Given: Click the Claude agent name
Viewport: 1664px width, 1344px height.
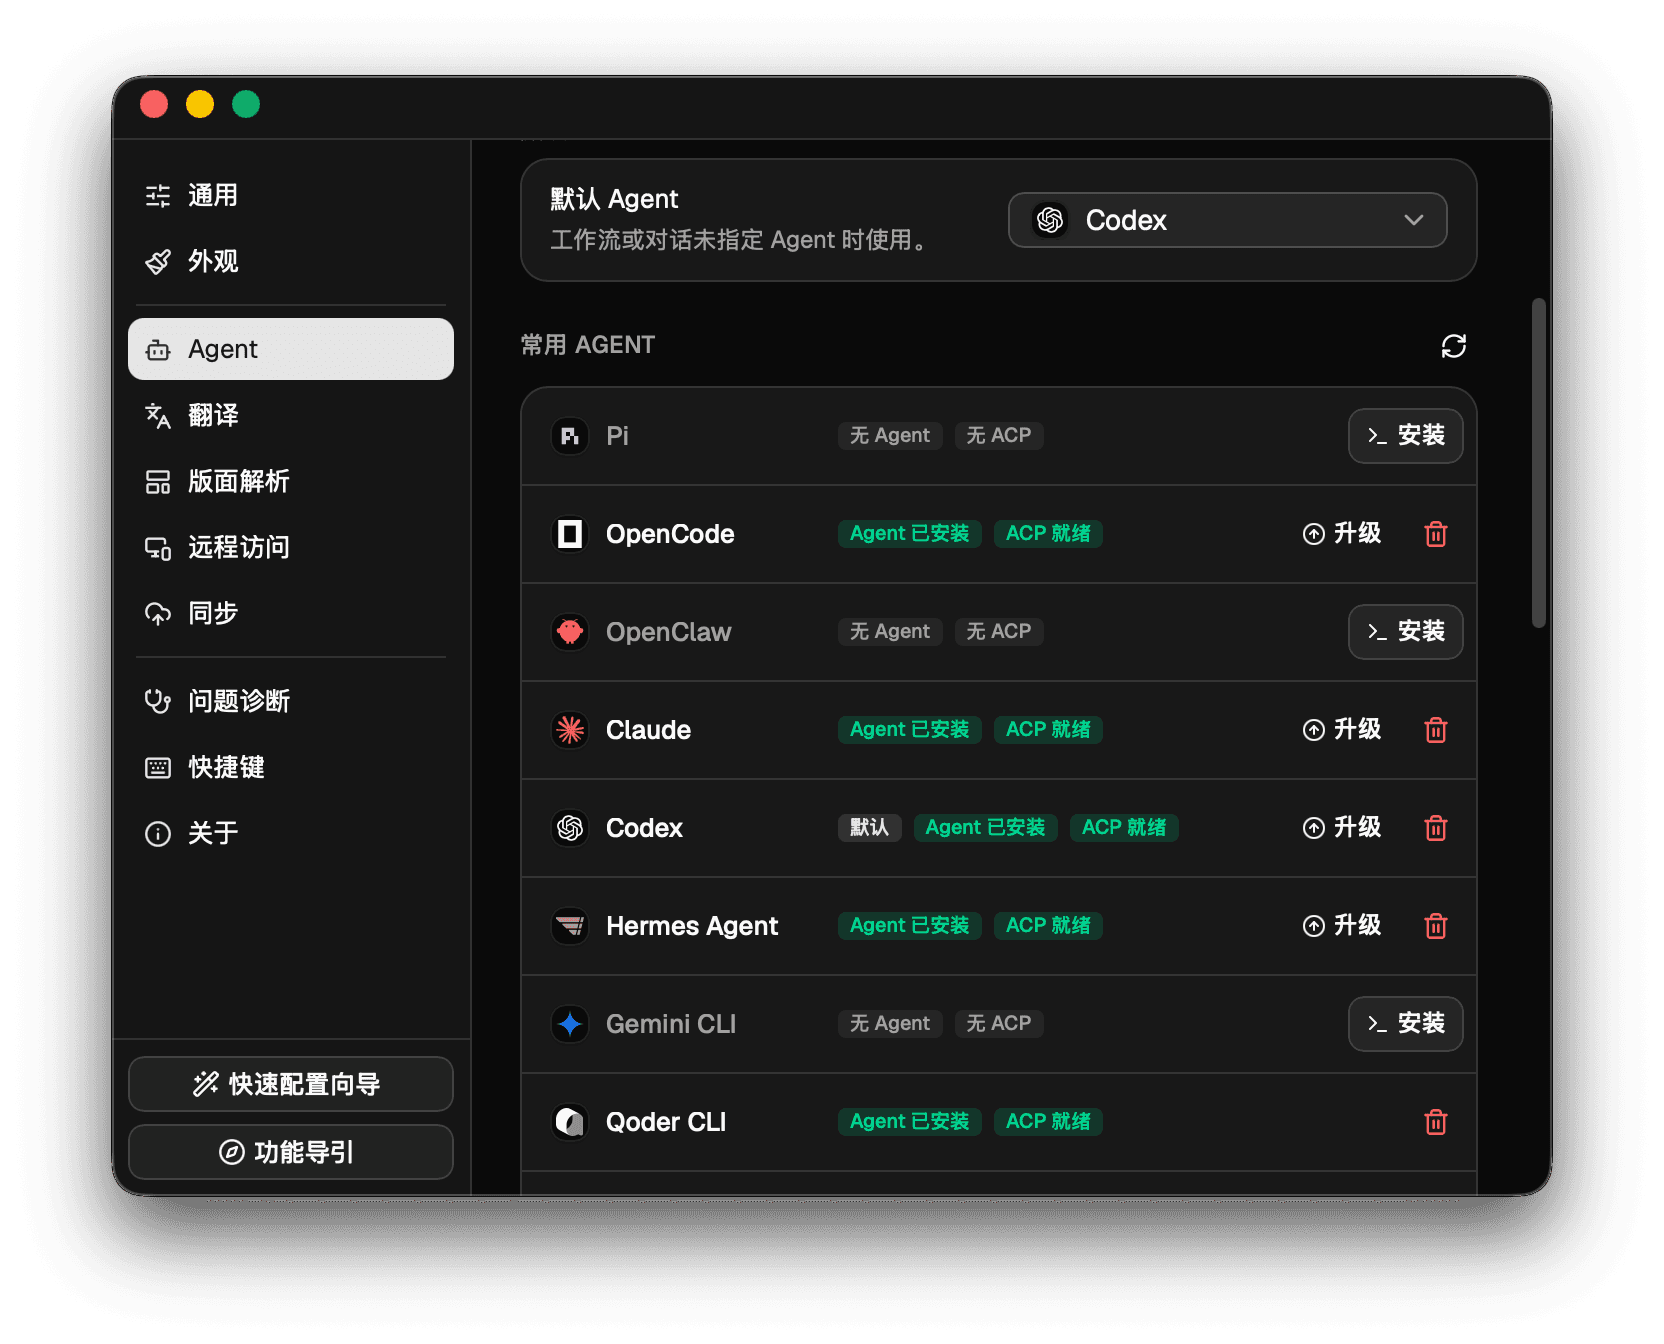Looking at the screenshot, I should click(x=648, y=730).
